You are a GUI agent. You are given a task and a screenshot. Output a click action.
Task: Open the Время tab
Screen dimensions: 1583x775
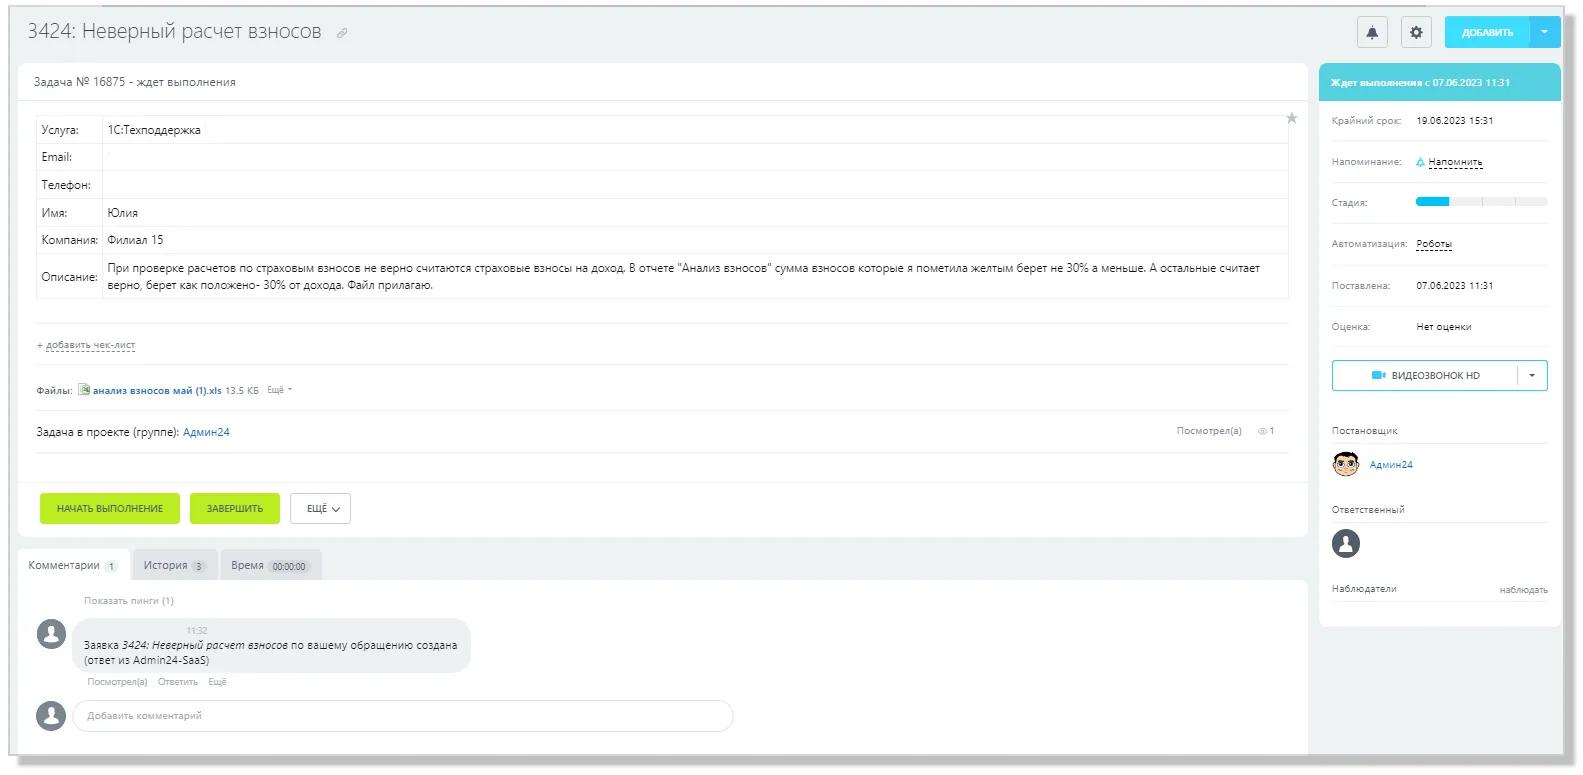coord(270,565)
